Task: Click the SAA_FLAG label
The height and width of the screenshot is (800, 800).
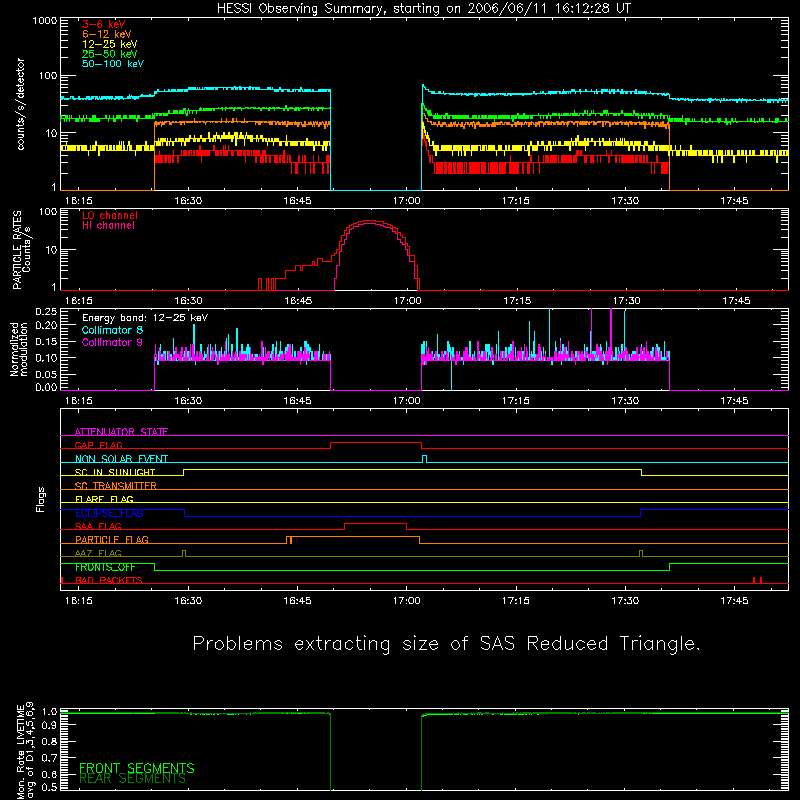Action: click(98, 526)
